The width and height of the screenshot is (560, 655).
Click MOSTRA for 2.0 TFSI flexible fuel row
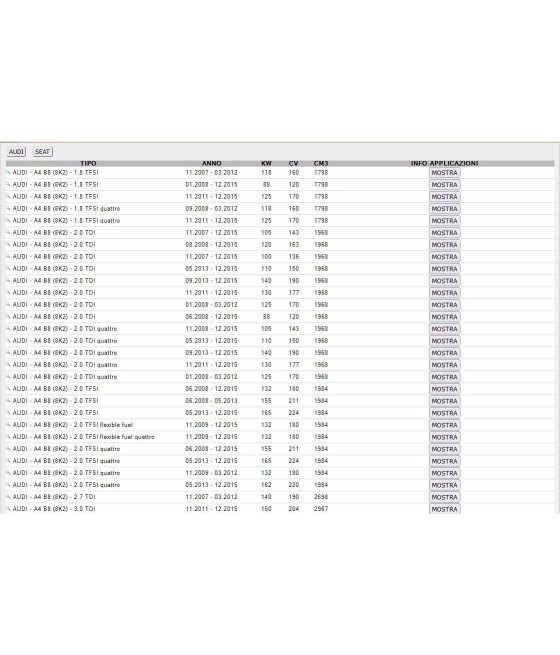444,425
